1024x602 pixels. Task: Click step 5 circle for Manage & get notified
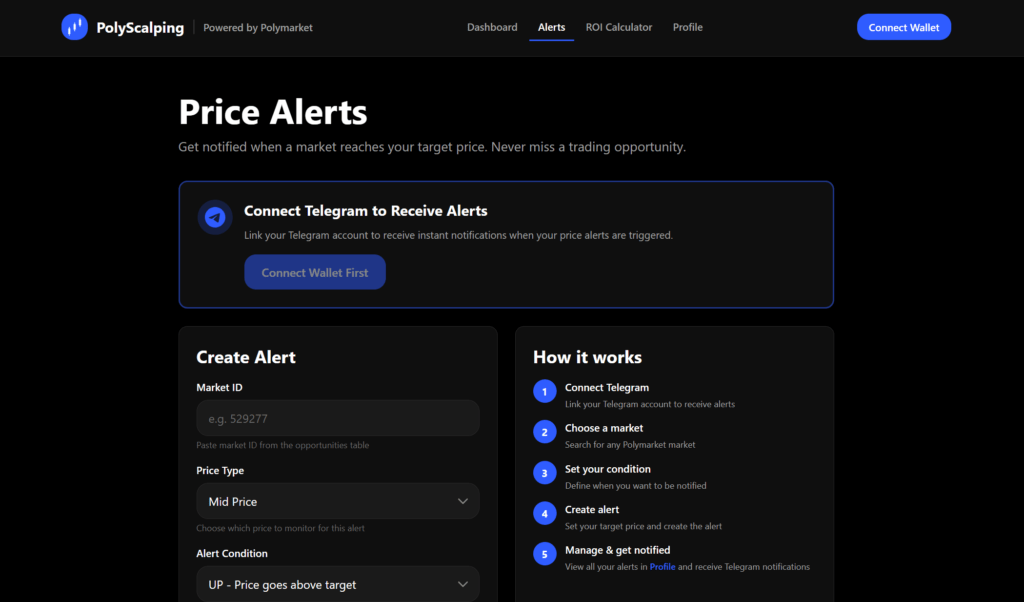coord(544,554)
